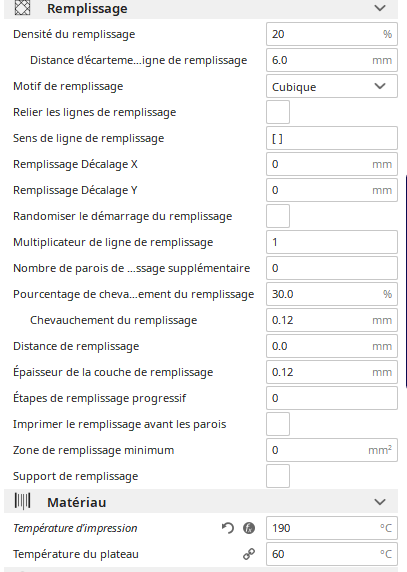Check Imprimer le remplissage avant les parois
The width and height of the screenshot is (407, 572).
coord(278,424)
